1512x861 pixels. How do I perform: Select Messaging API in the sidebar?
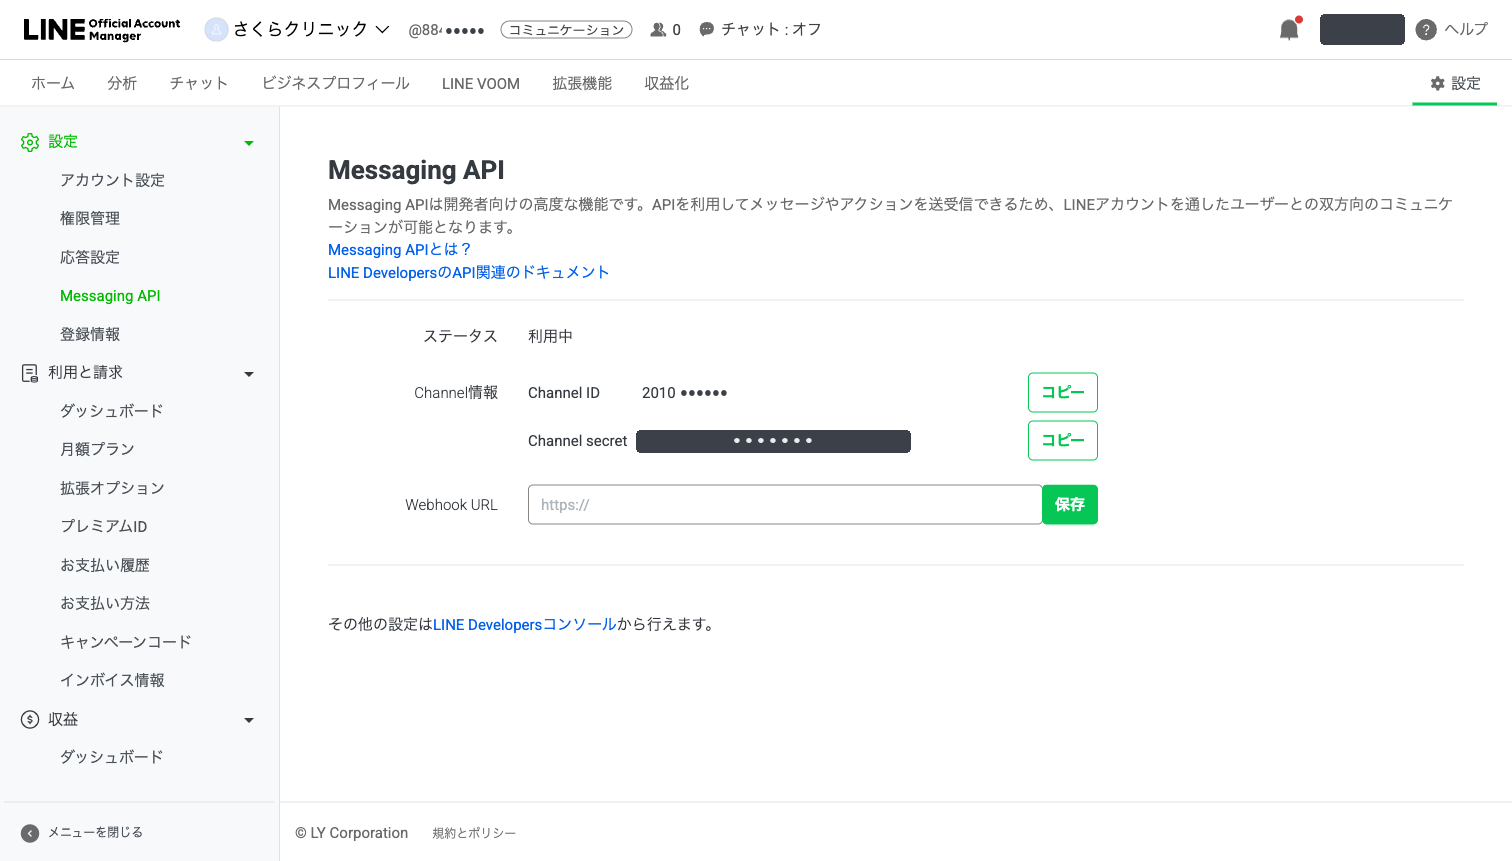(x=110, y=296)
